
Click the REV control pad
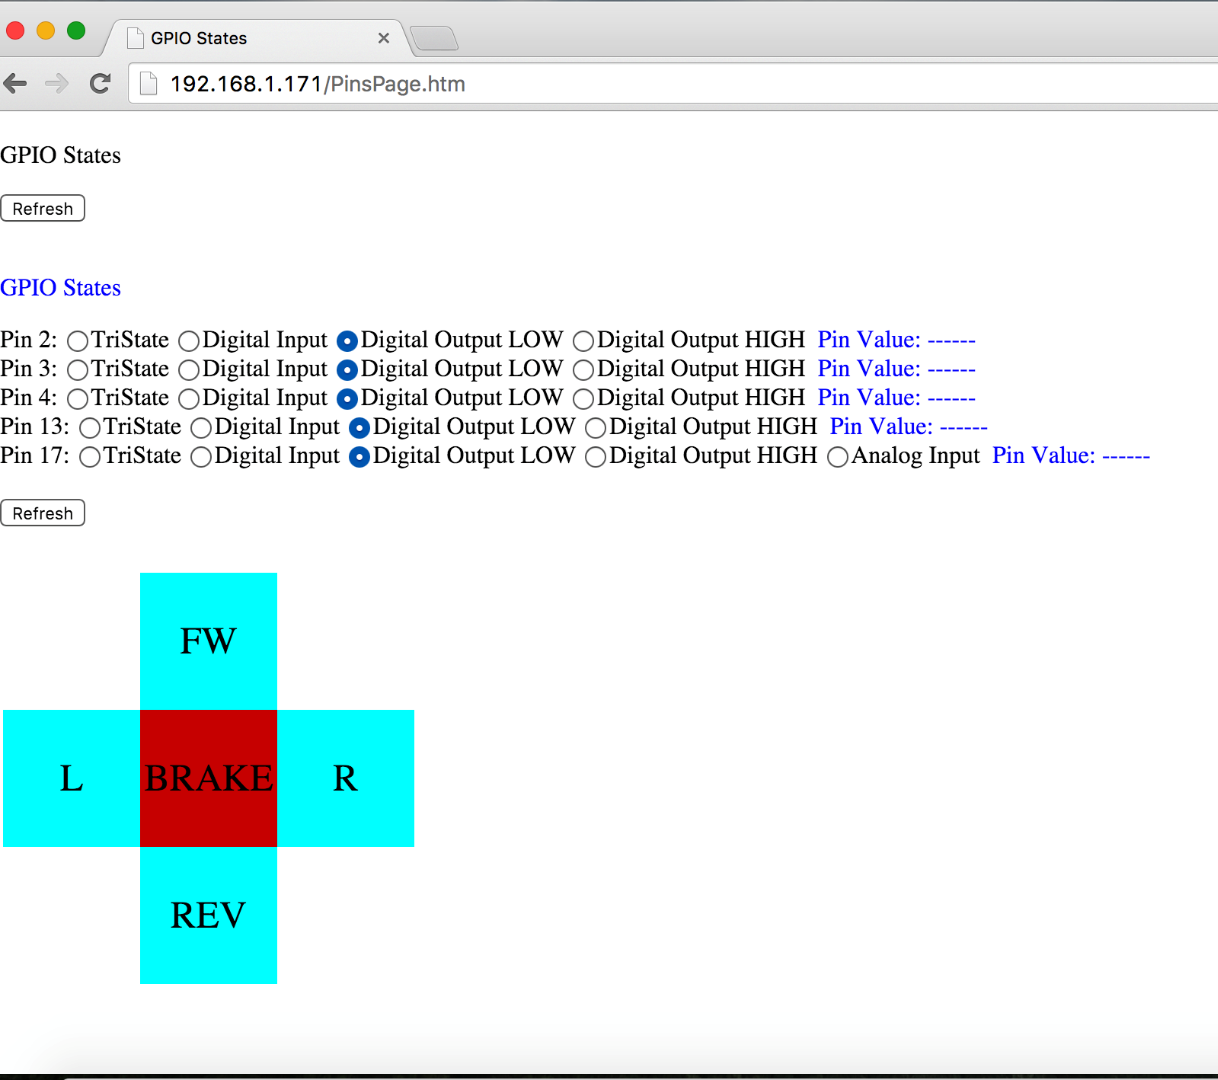tap(208, 914)
